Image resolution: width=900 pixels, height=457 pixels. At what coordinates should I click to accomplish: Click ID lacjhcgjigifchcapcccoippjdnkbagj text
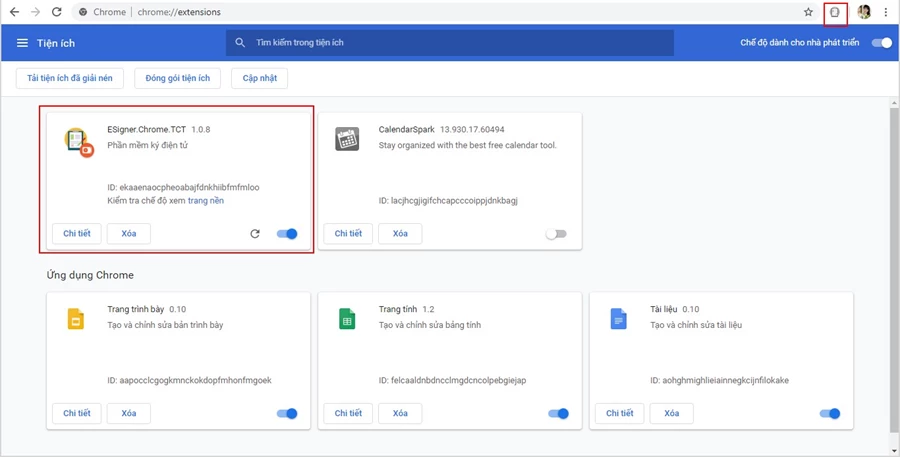pyautogui.click(x=448, y=201)
